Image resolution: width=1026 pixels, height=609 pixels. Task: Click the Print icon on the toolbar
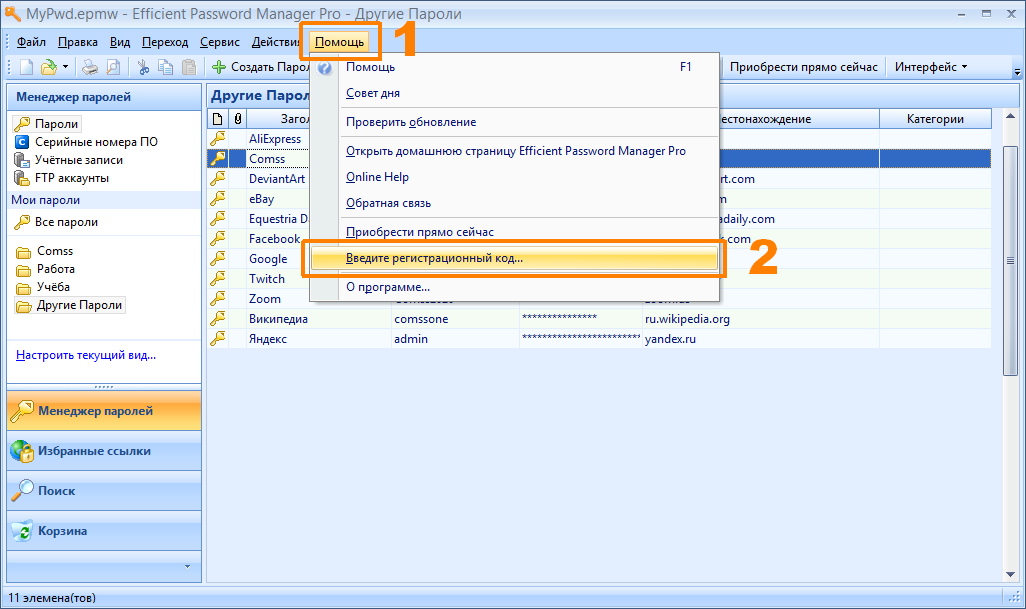[x=91, y=68]
